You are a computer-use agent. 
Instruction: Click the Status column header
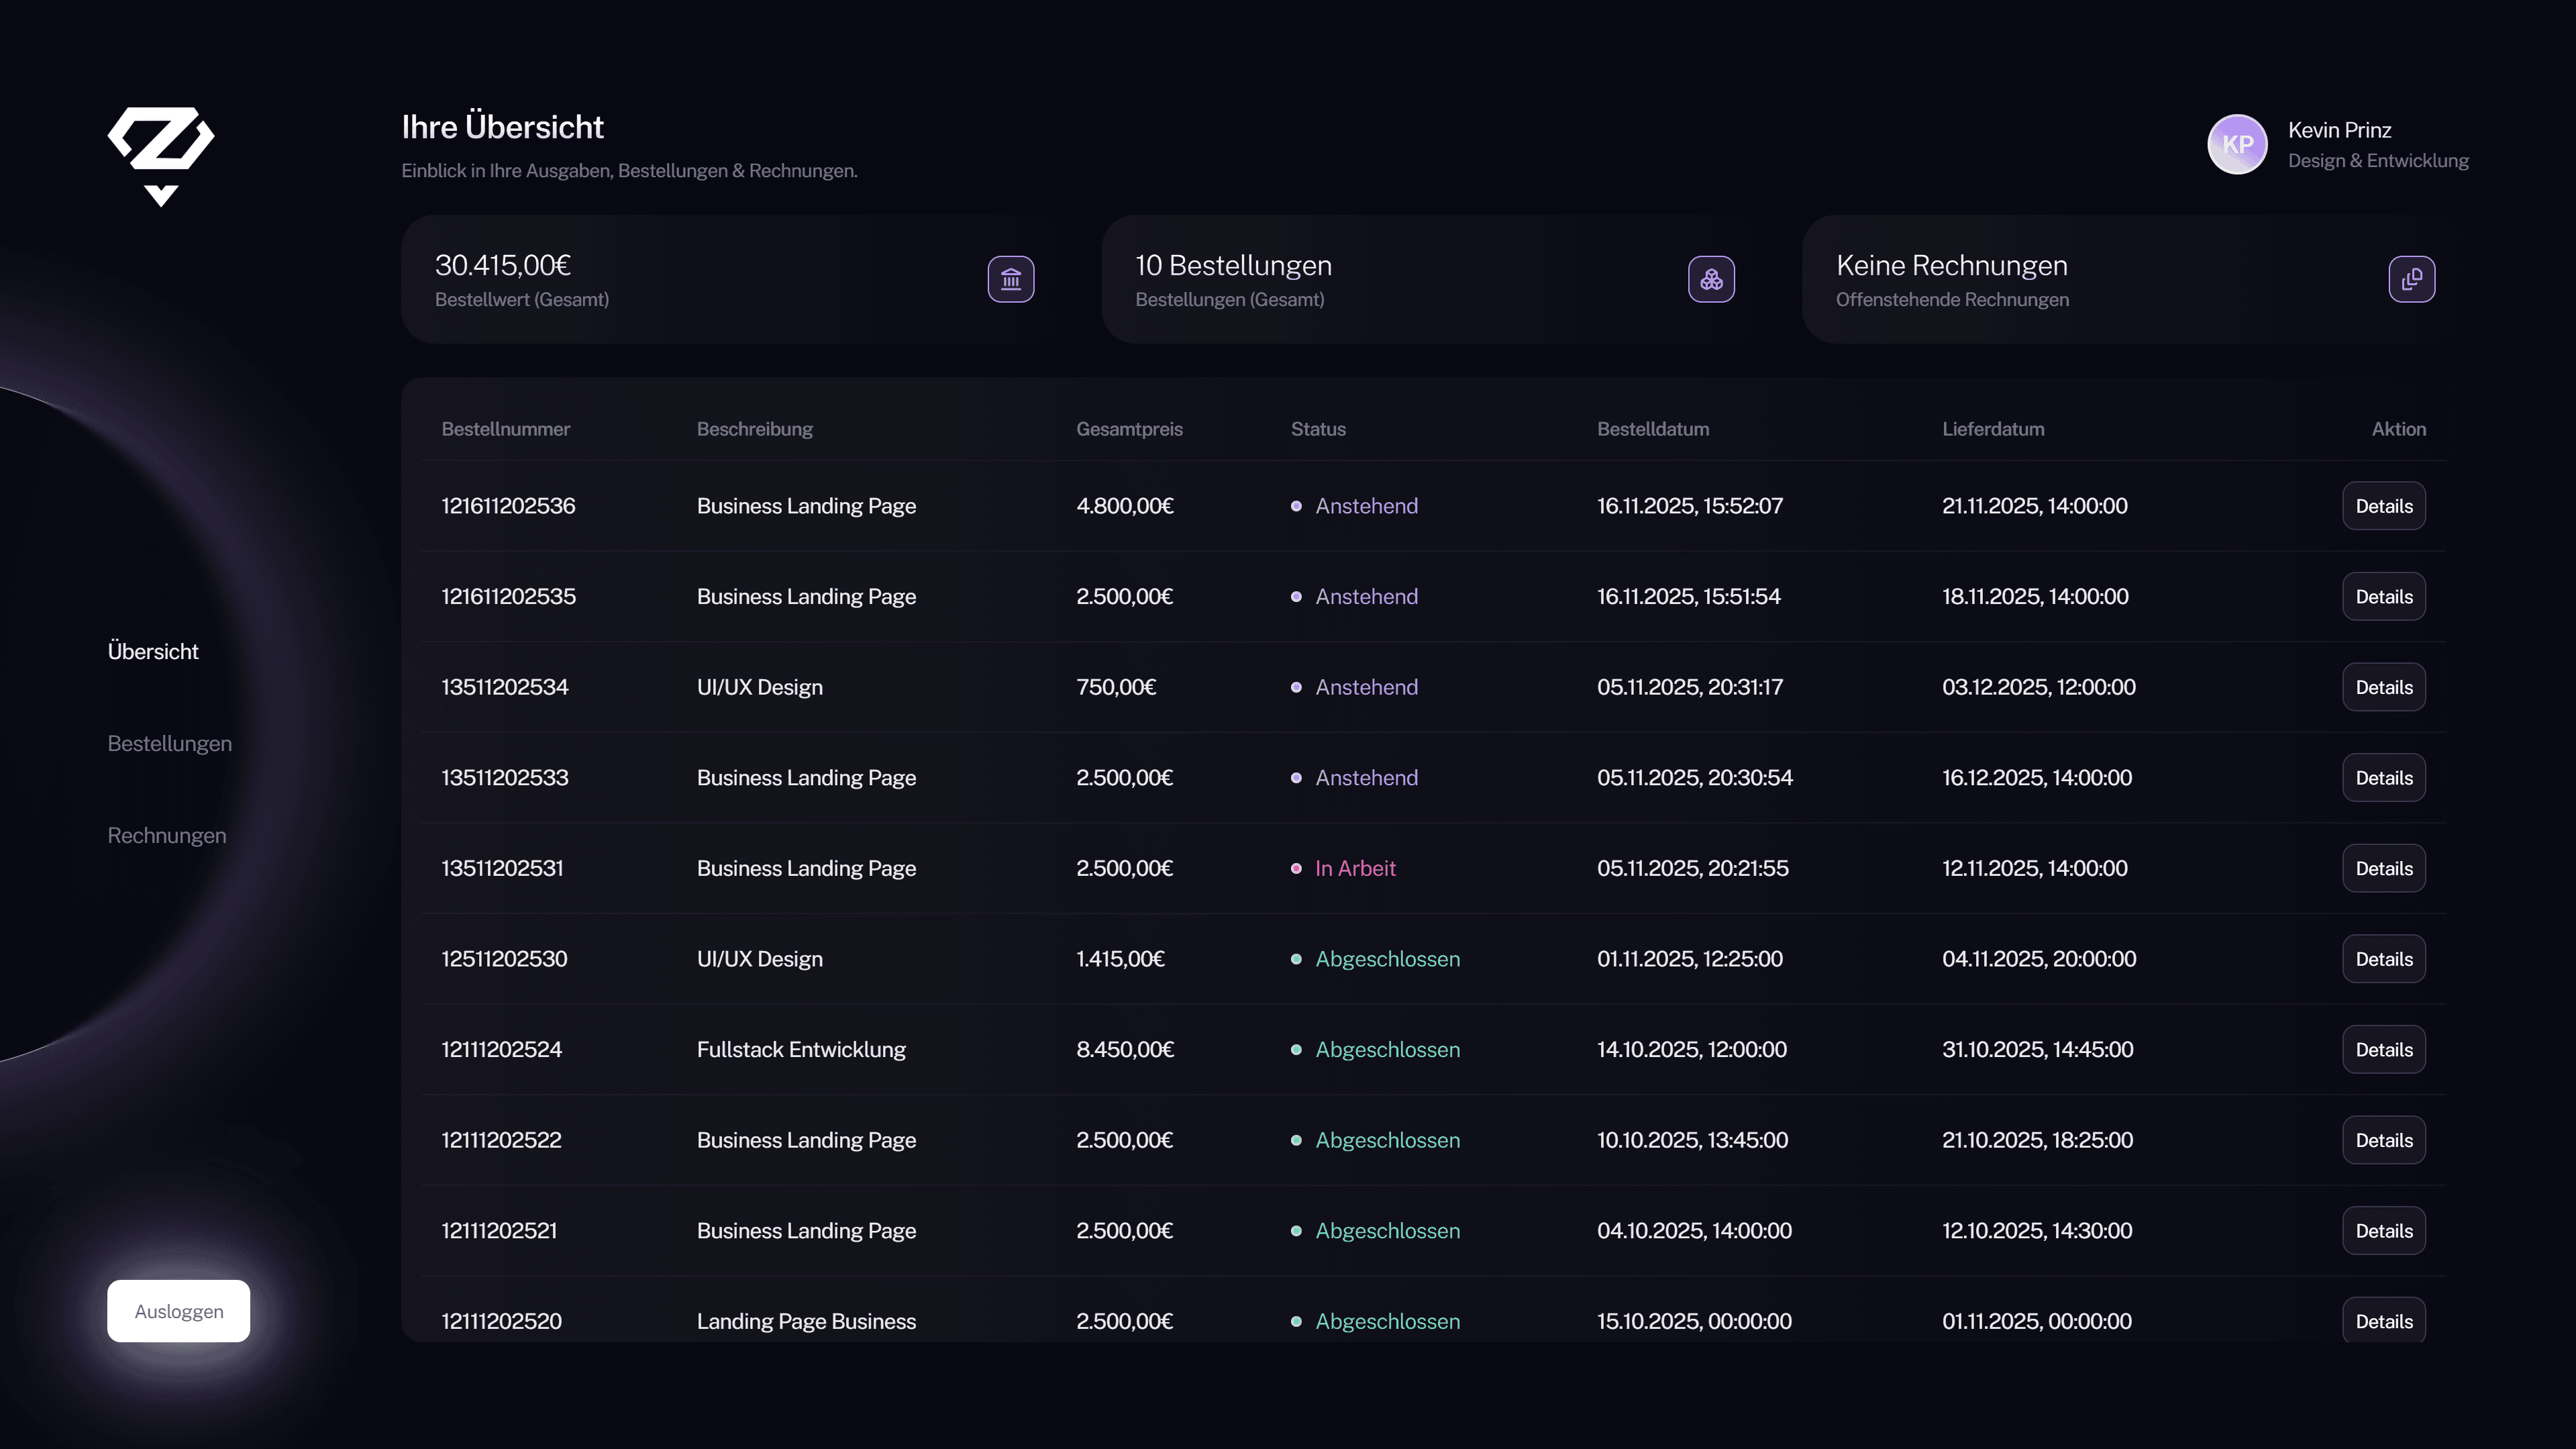point(1318,429)
